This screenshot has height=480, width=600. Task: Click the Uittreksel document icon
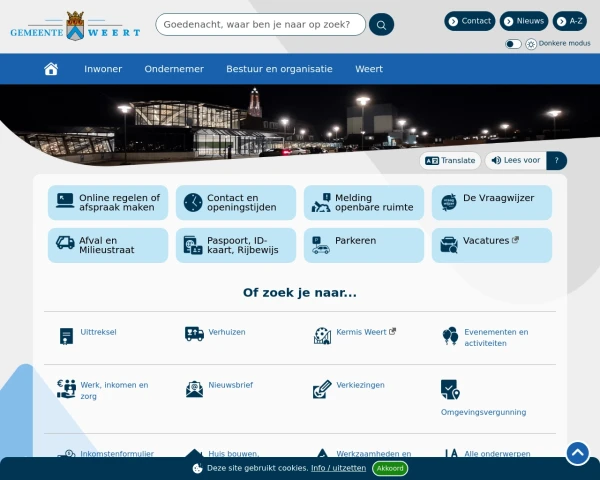point(66,336)
